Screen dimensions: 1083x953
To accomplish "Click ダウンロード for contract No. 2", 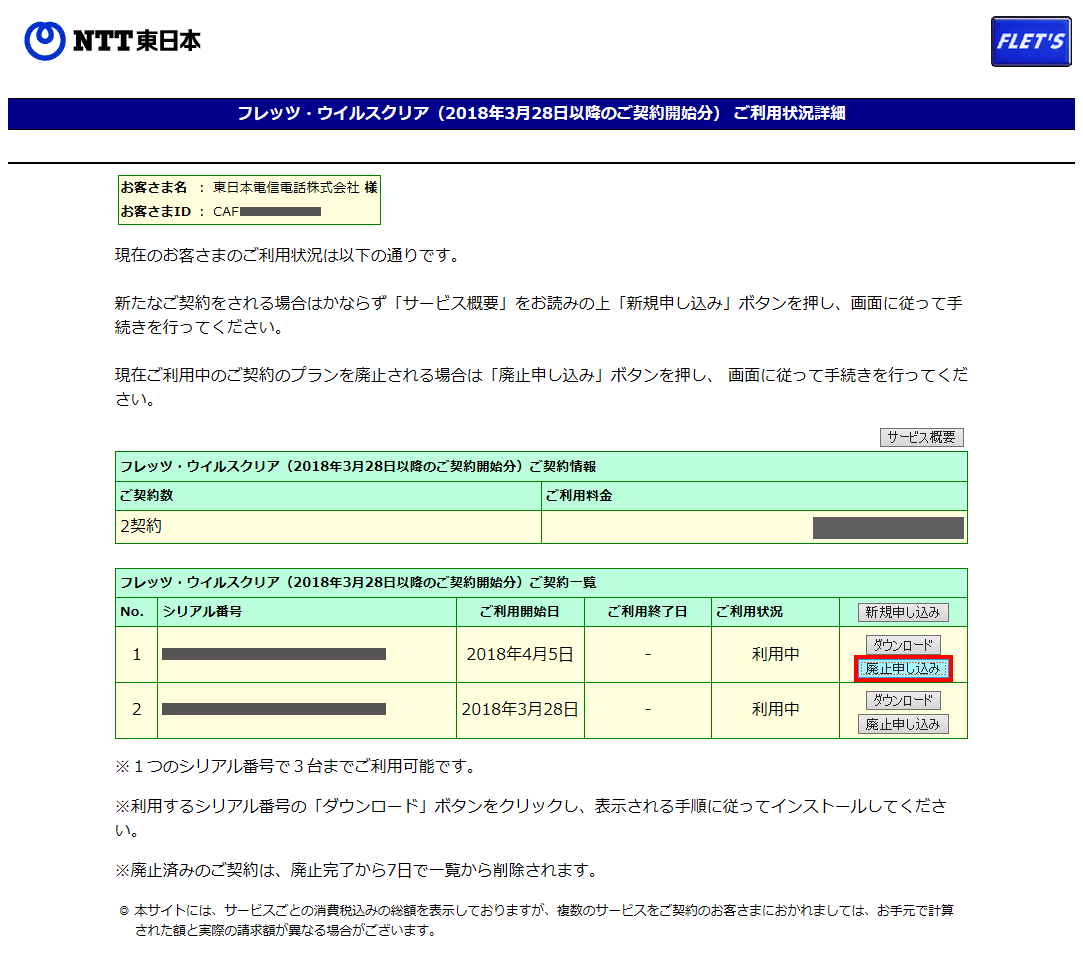I will pyautogui.click(x=903, y=700).
